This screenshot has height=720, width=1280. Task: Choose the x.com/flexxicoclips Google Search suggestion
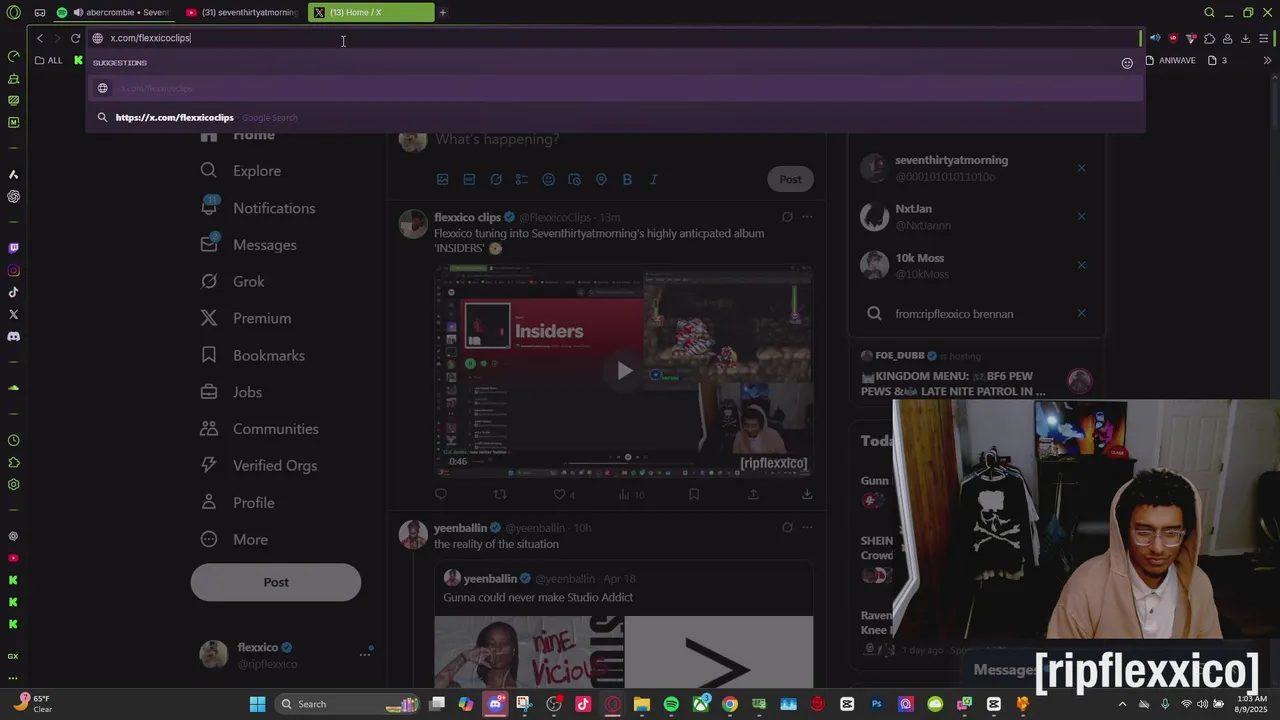615,117
